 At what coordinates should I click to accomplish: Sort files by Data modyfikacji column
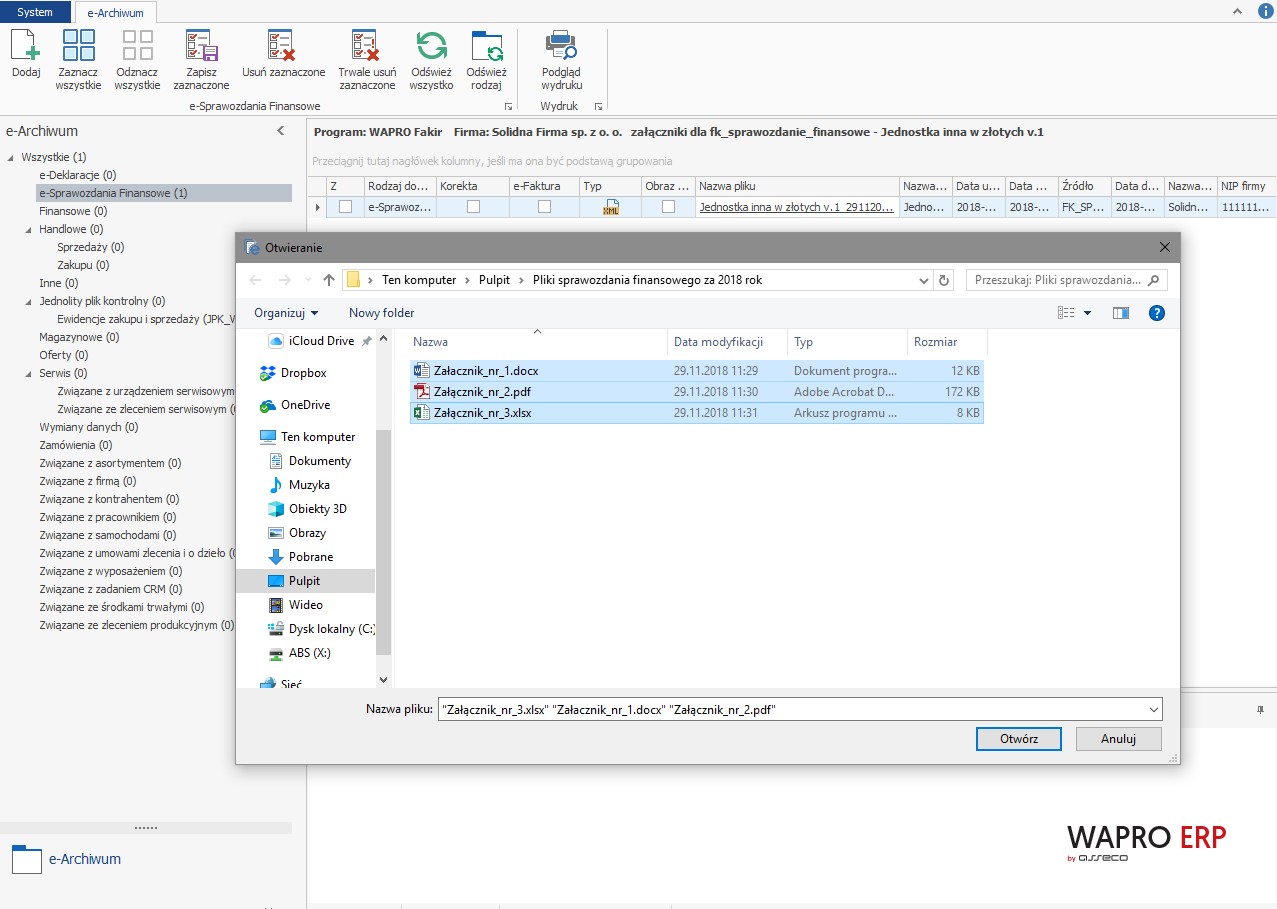tap(727, 342)
